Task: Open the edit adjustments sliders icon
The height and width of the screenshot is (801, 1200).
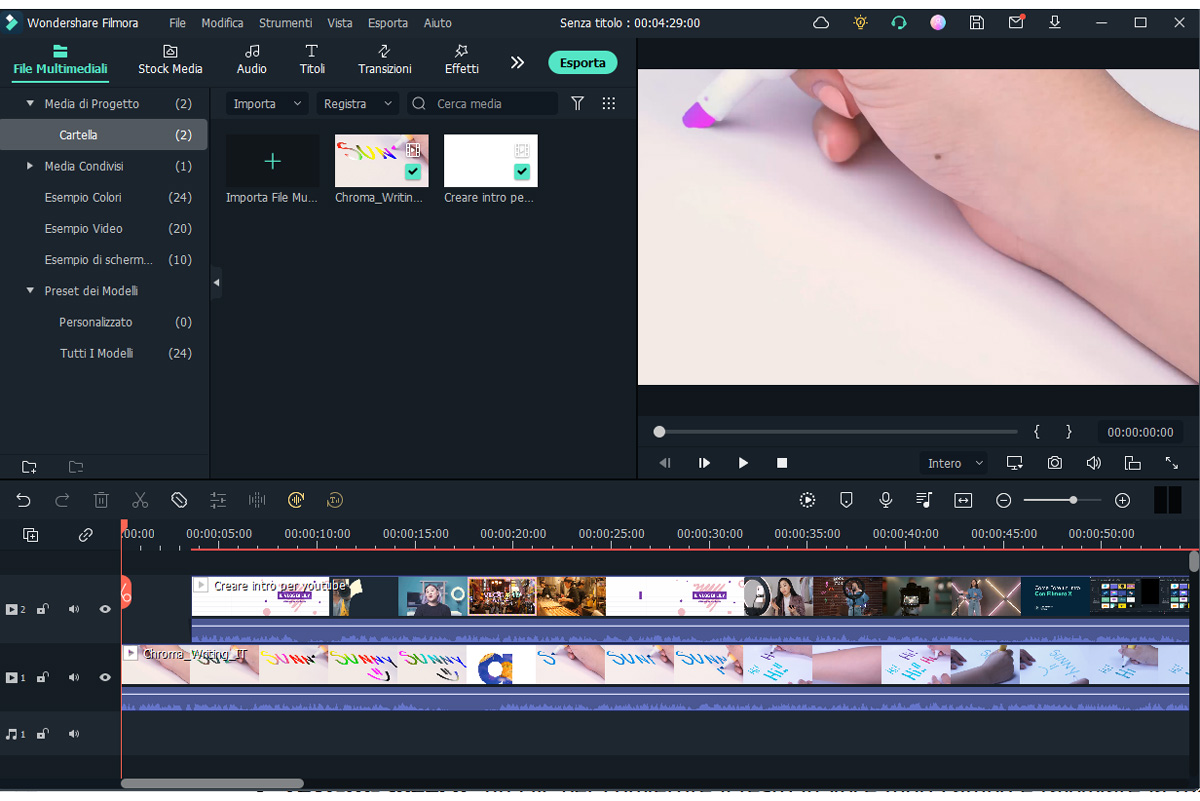Action: (218, 500)
